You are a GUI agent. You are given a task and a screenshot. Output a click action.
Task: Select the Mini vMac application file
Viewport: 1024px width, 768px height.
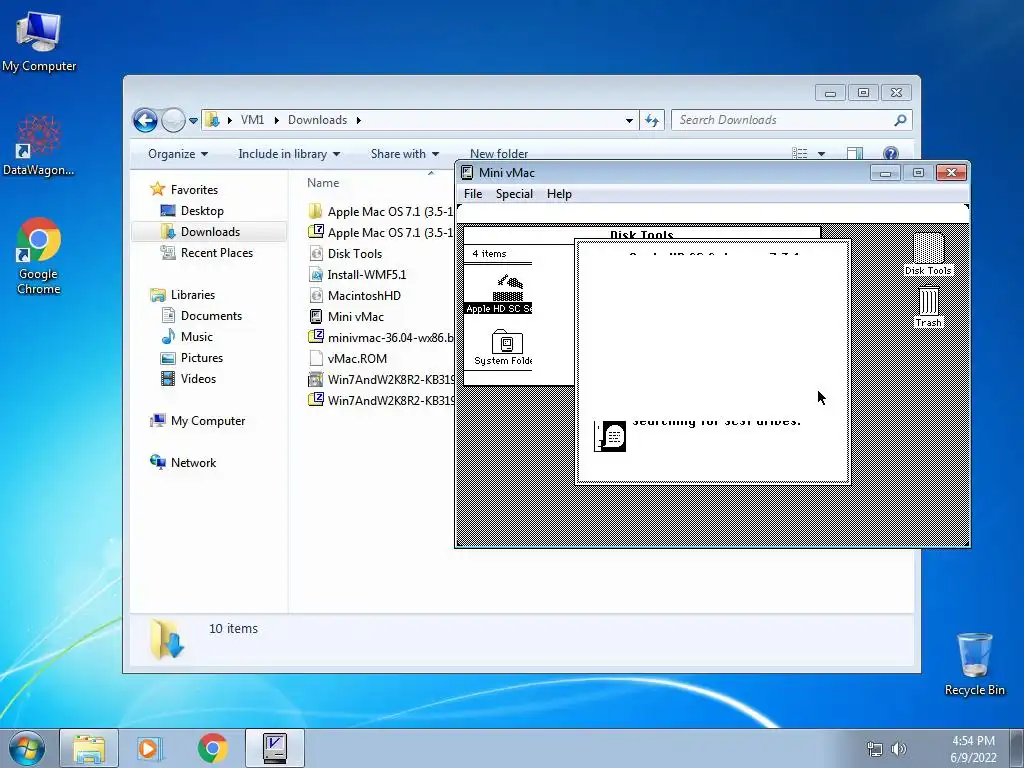(355, 317)
